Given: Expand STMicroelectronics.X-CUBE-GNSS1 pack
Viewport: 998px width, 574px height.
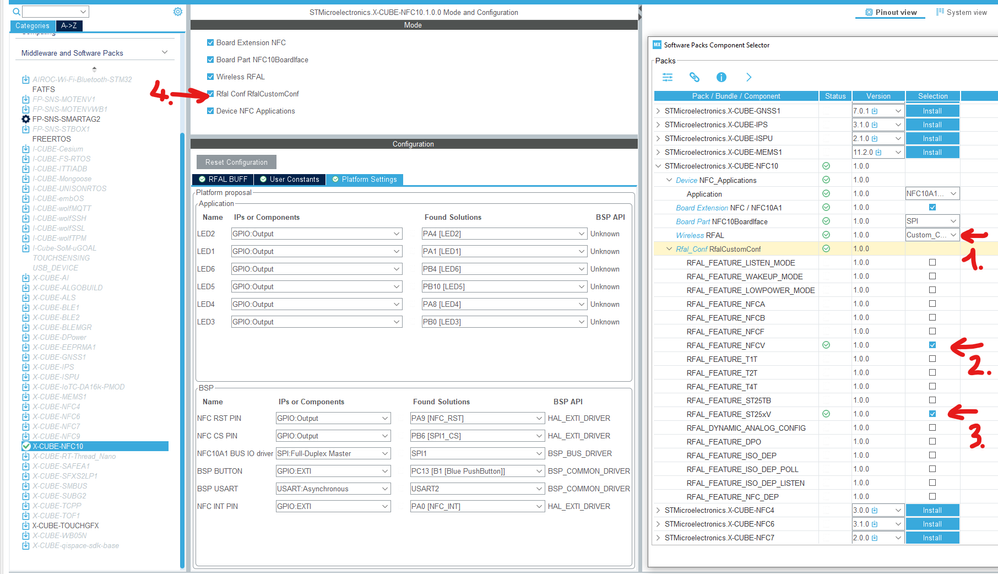Looking at the screenshot, I should [x=658, y=111].
